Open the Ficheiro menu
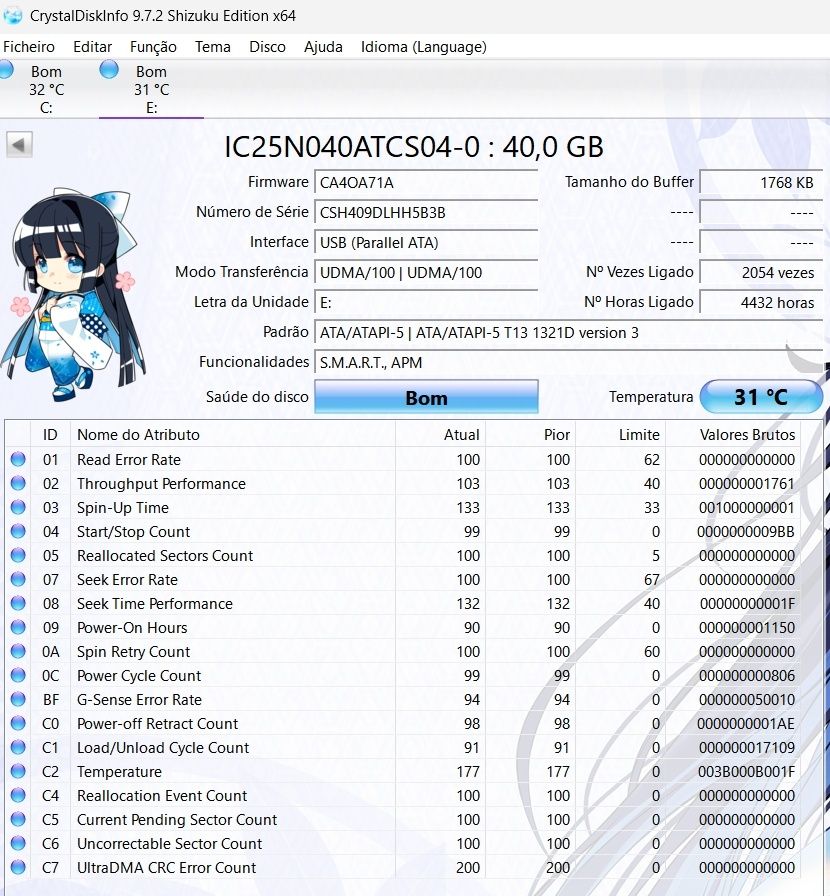 click(x=29, y=47)
